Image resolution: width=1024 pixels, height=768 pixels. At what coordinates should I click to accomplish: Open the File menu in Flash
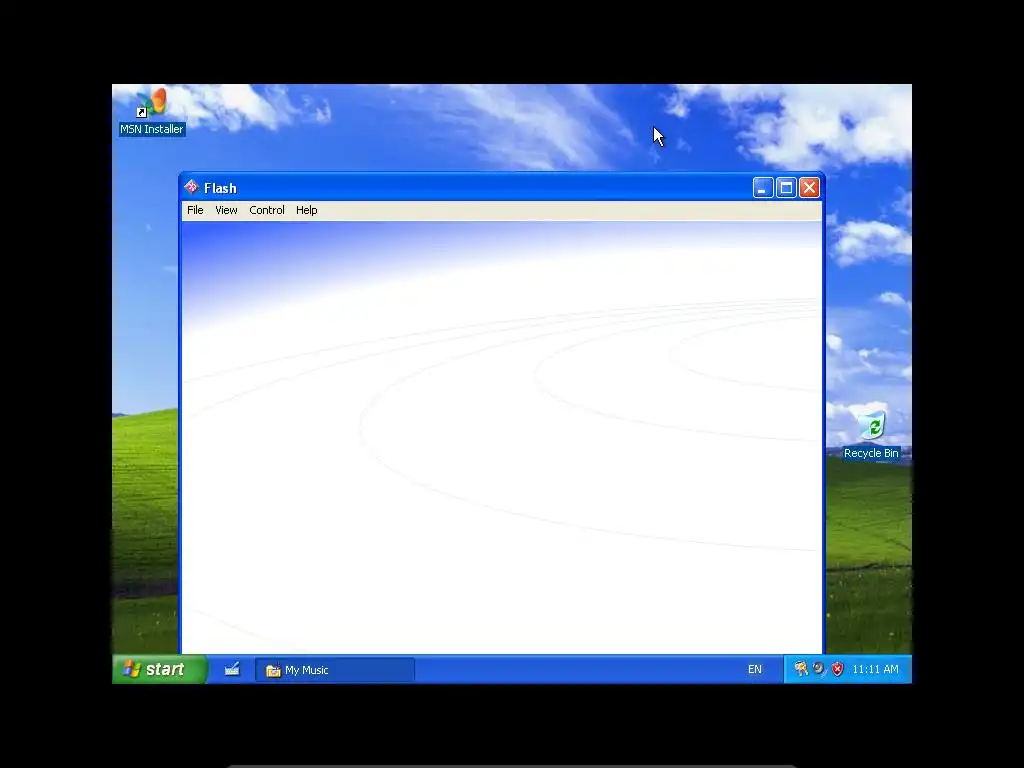click(x=195, y=210)
